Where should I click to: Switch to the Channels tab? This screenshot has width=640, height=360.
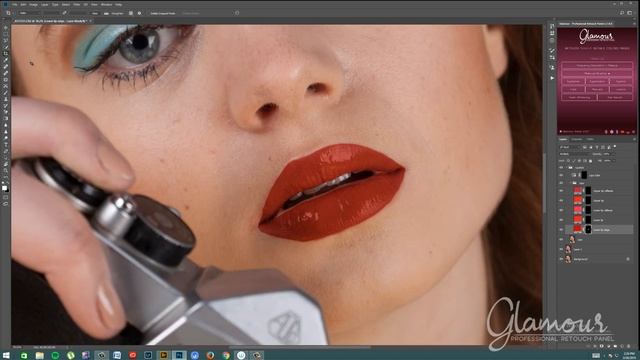pyautogui.click(x=577, y=139)
